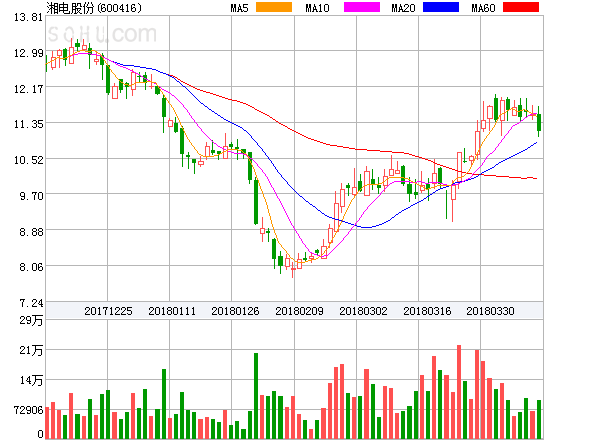Click the 20180126 date label

pos(235,311)
